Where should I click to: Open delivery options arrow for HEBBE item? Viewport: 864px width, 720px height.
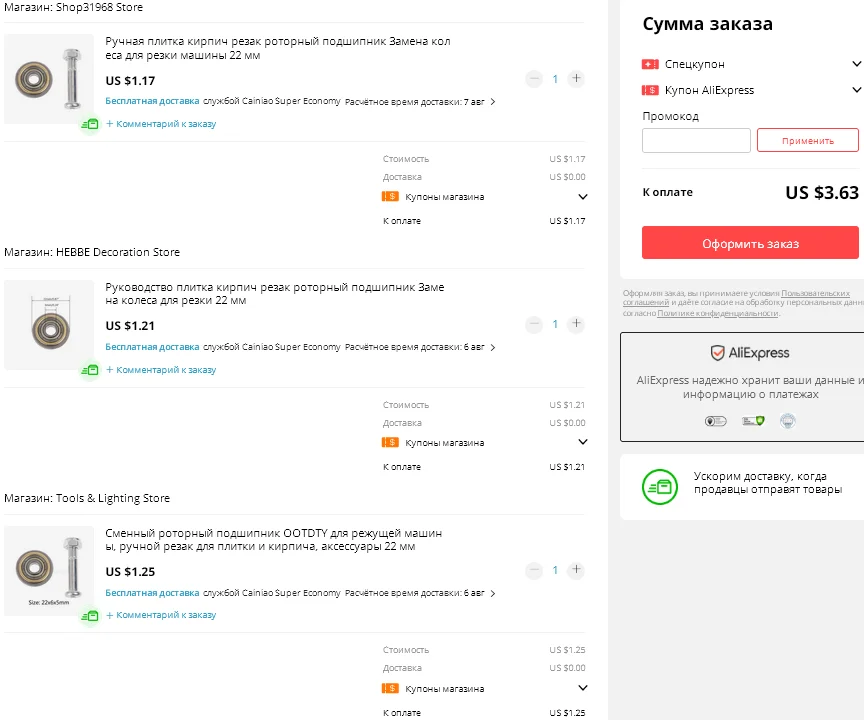[493, 347]
